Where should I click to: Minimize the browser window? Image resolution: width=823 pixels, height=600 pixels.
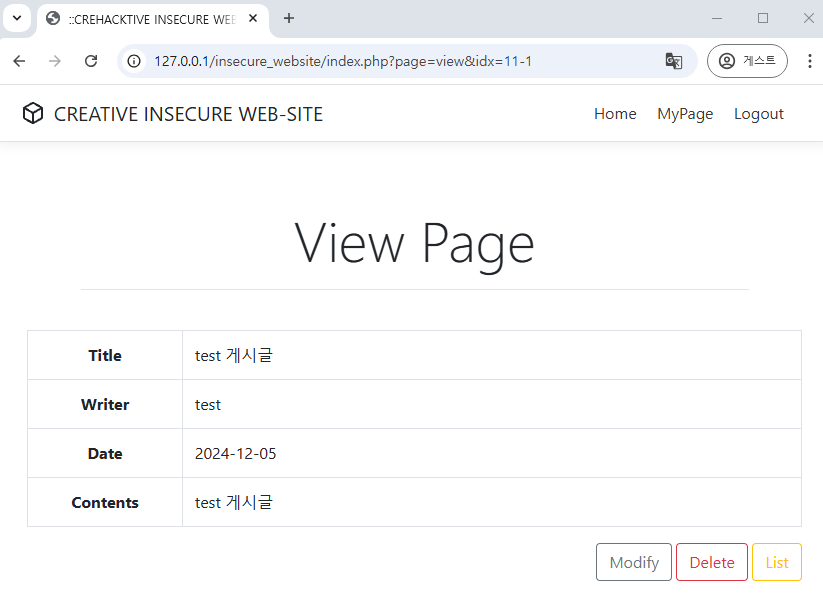pos(717,18)
